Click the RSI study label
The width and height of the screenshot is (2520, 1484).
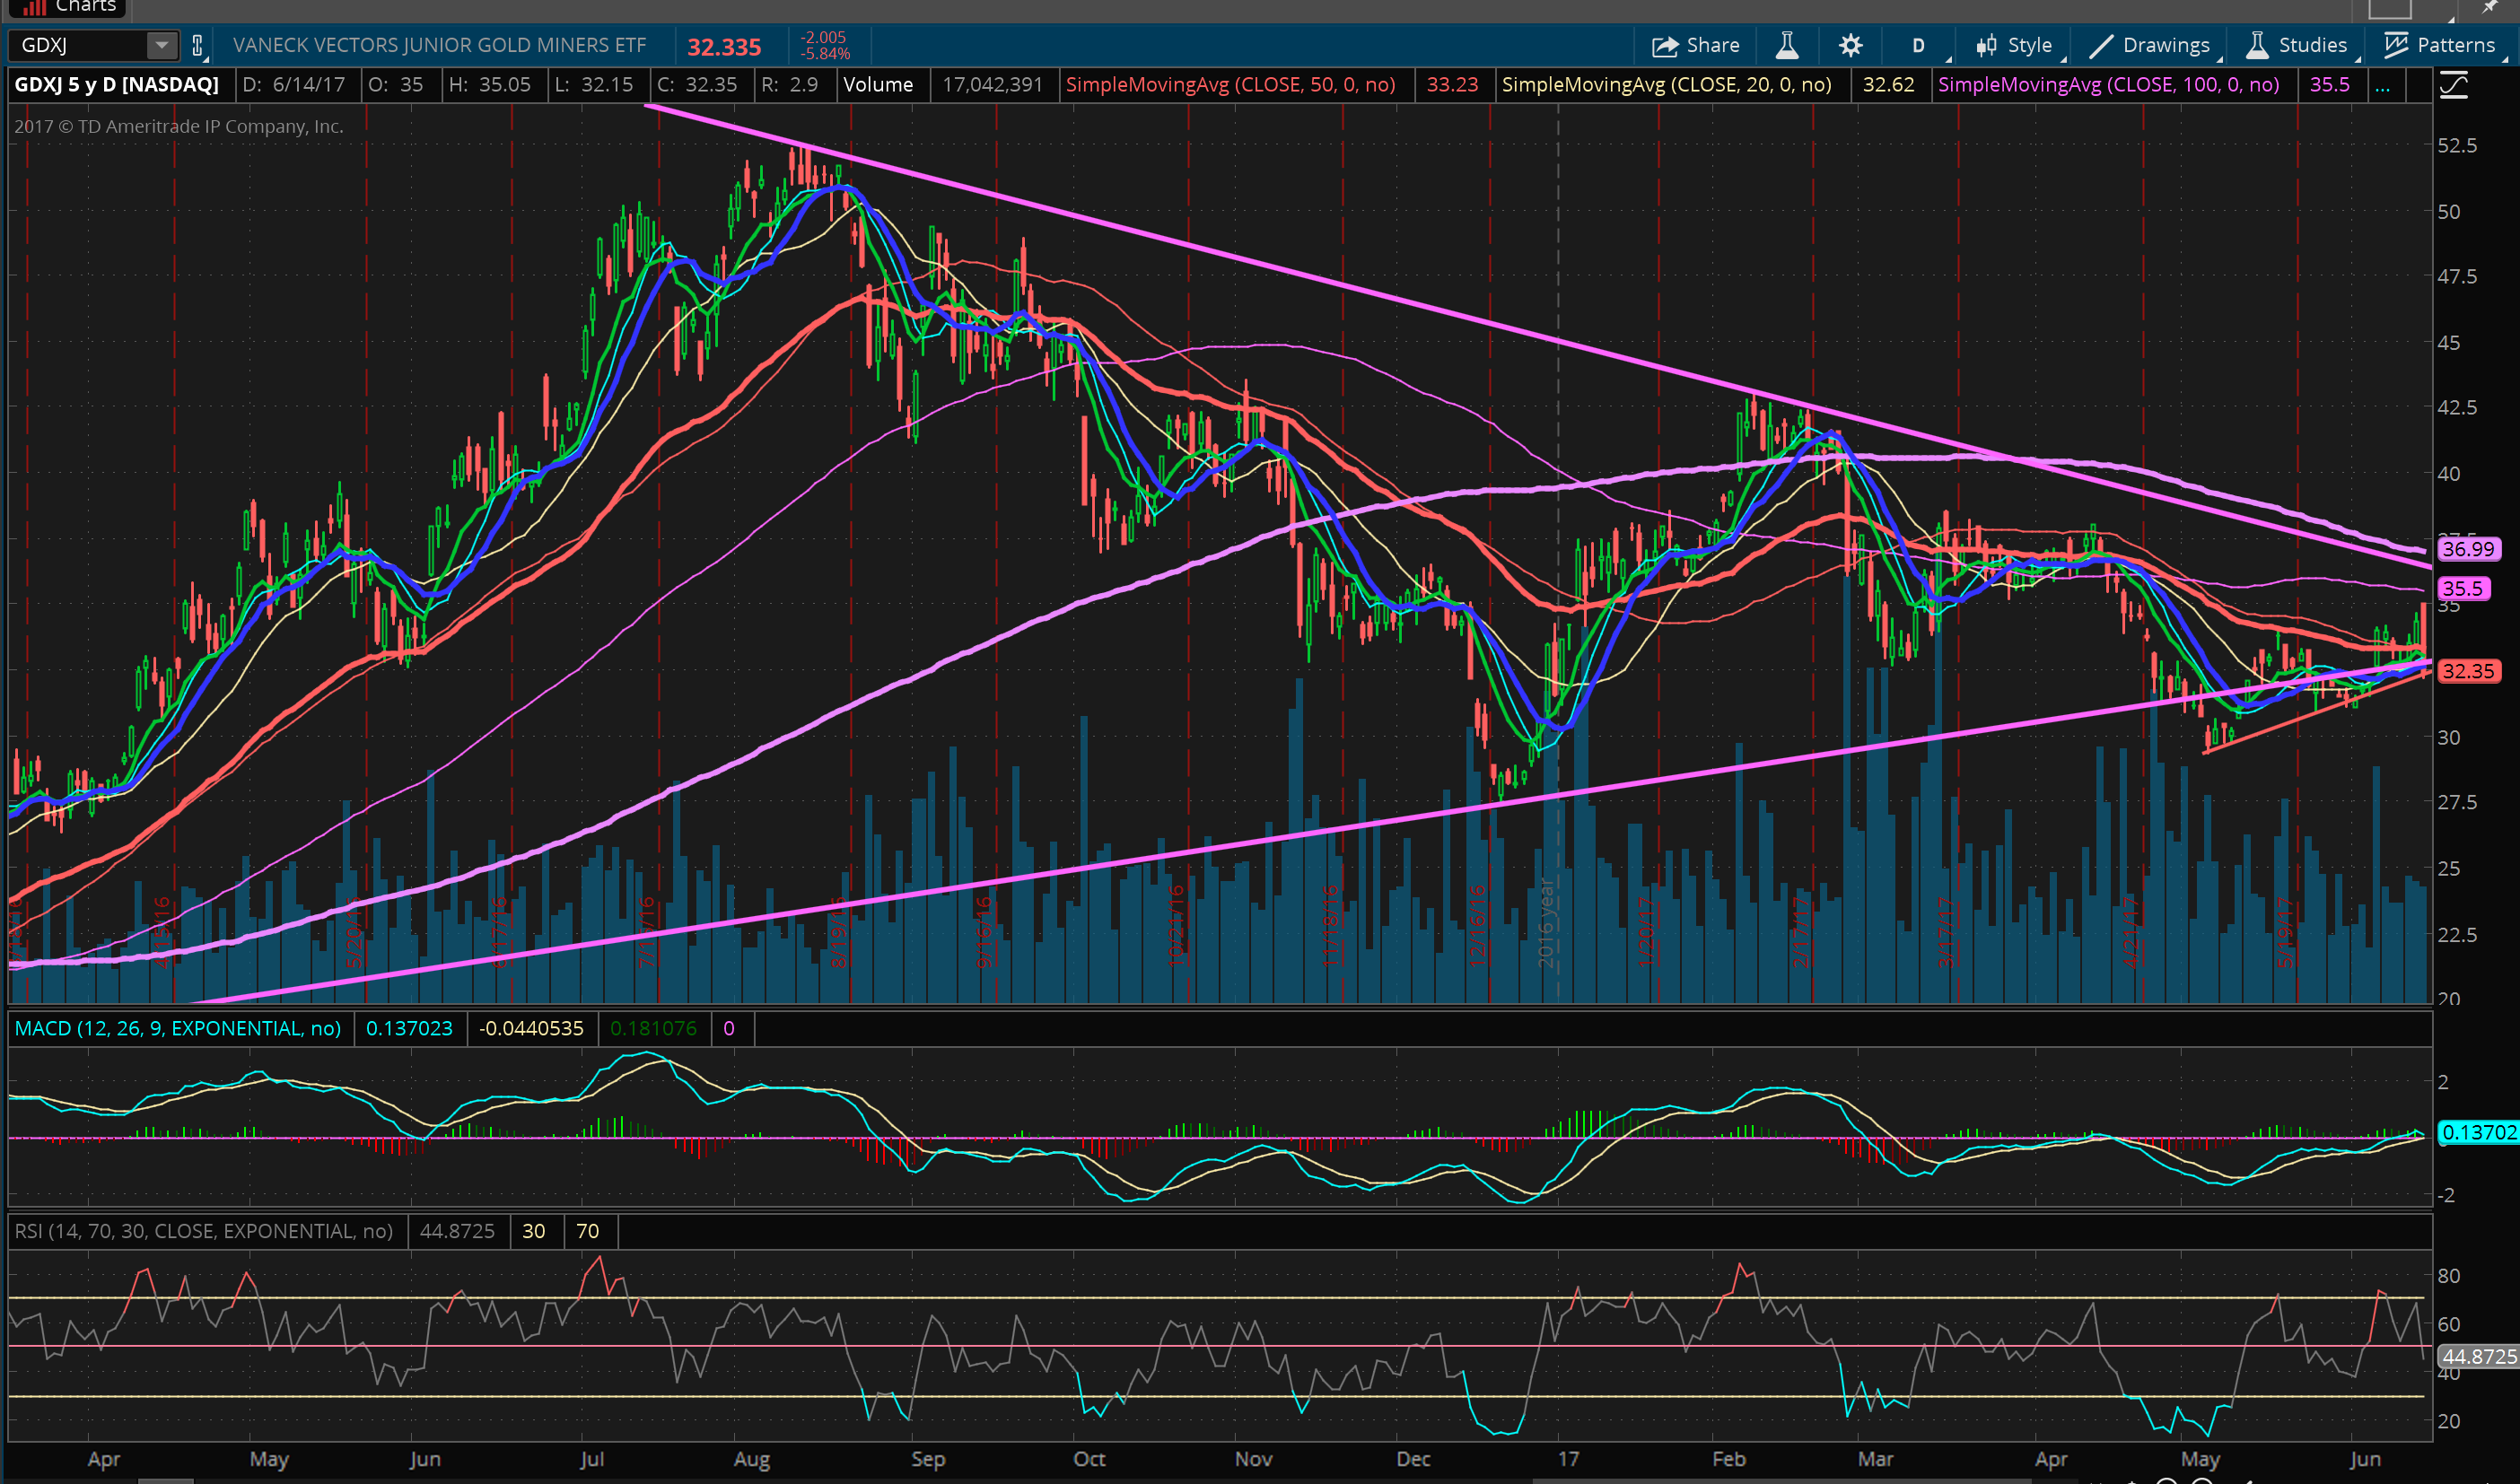click(204, 1231)
